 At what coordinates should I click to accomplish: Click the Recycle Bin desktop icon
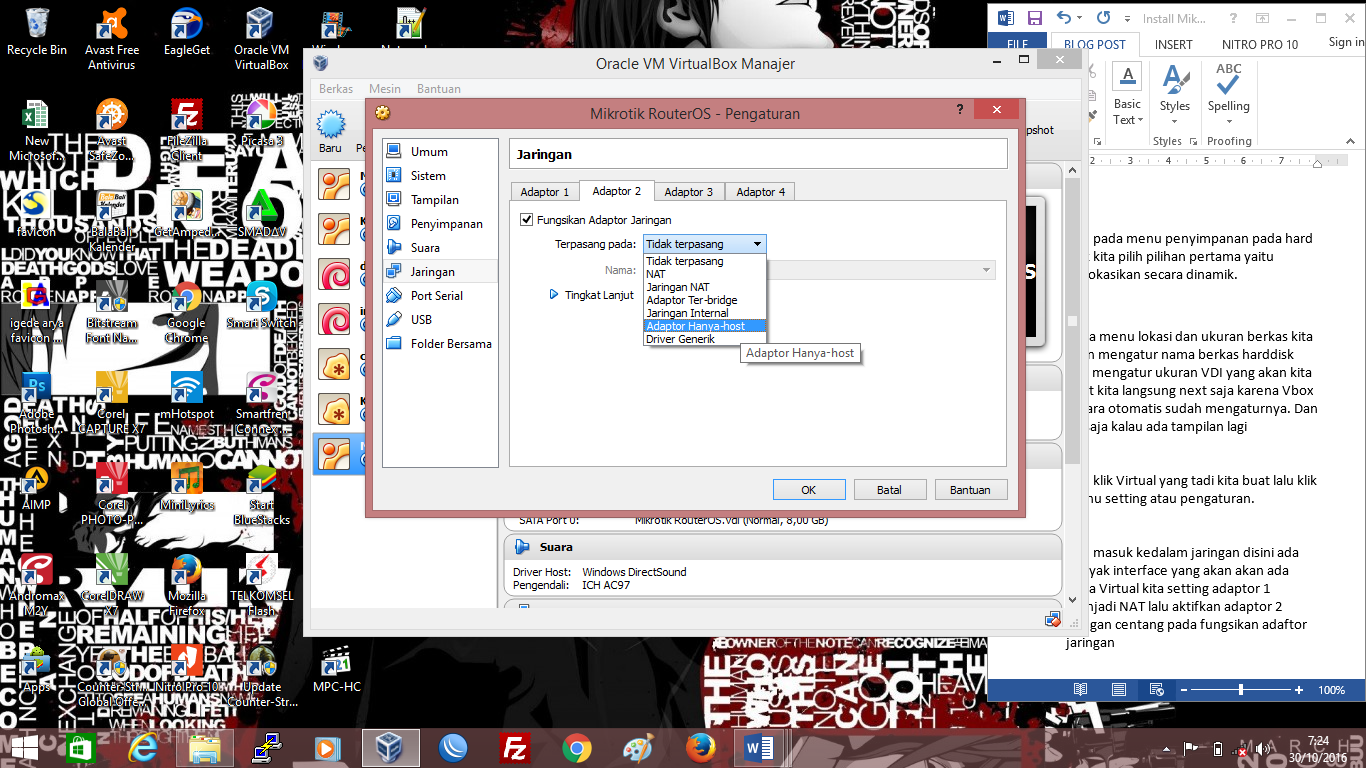pos(37,32)
